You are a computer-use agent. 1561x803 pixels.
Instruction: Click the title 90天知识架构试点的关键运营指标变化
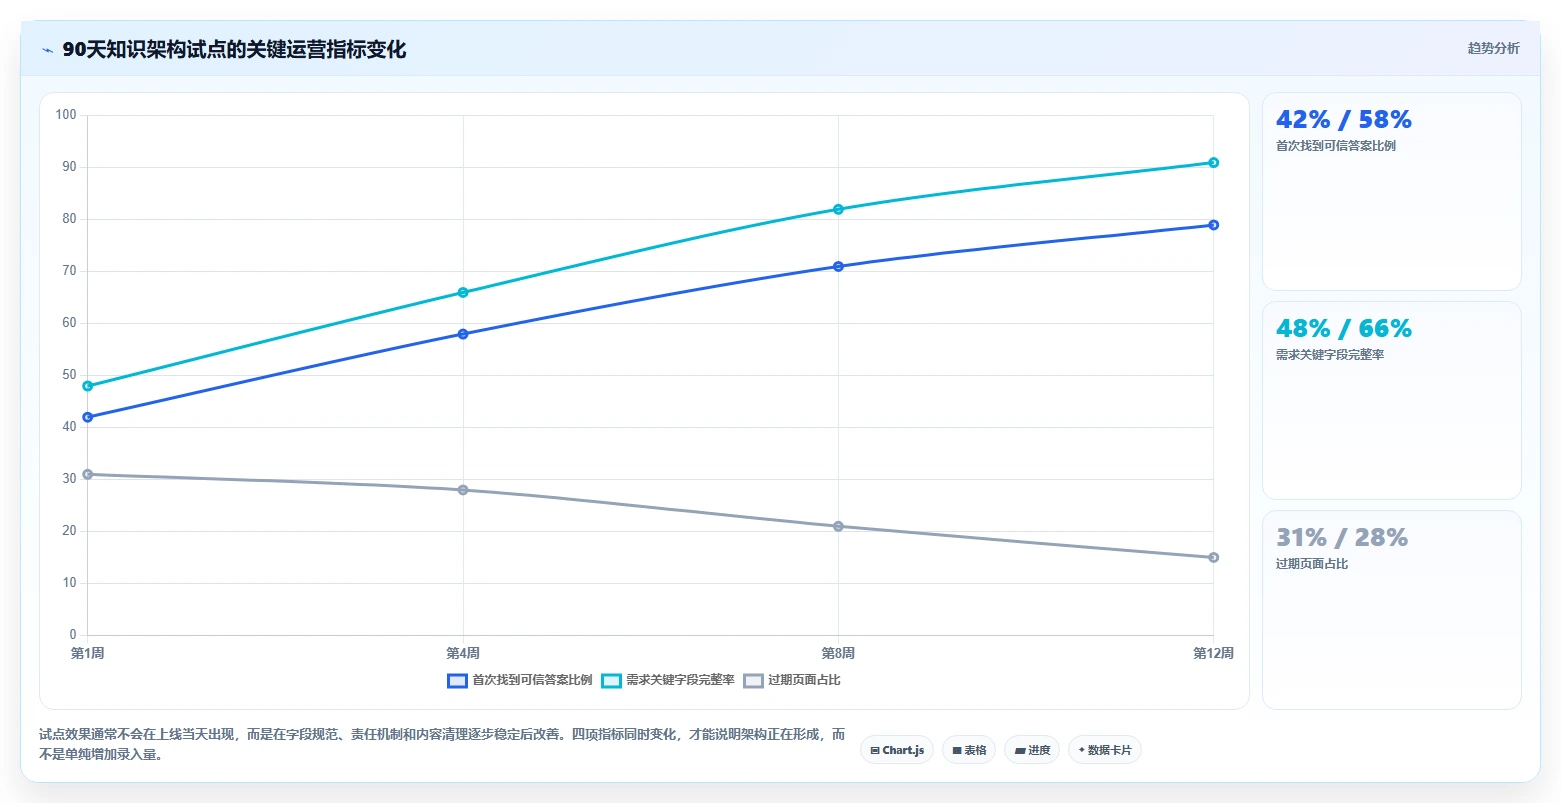pyautogui.click(x=234, y=50)
